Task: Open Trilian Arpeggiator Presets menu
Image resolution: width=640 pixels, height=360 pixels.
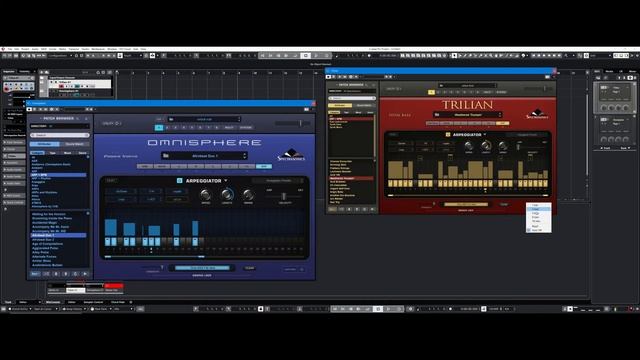Action: [527, 134]
